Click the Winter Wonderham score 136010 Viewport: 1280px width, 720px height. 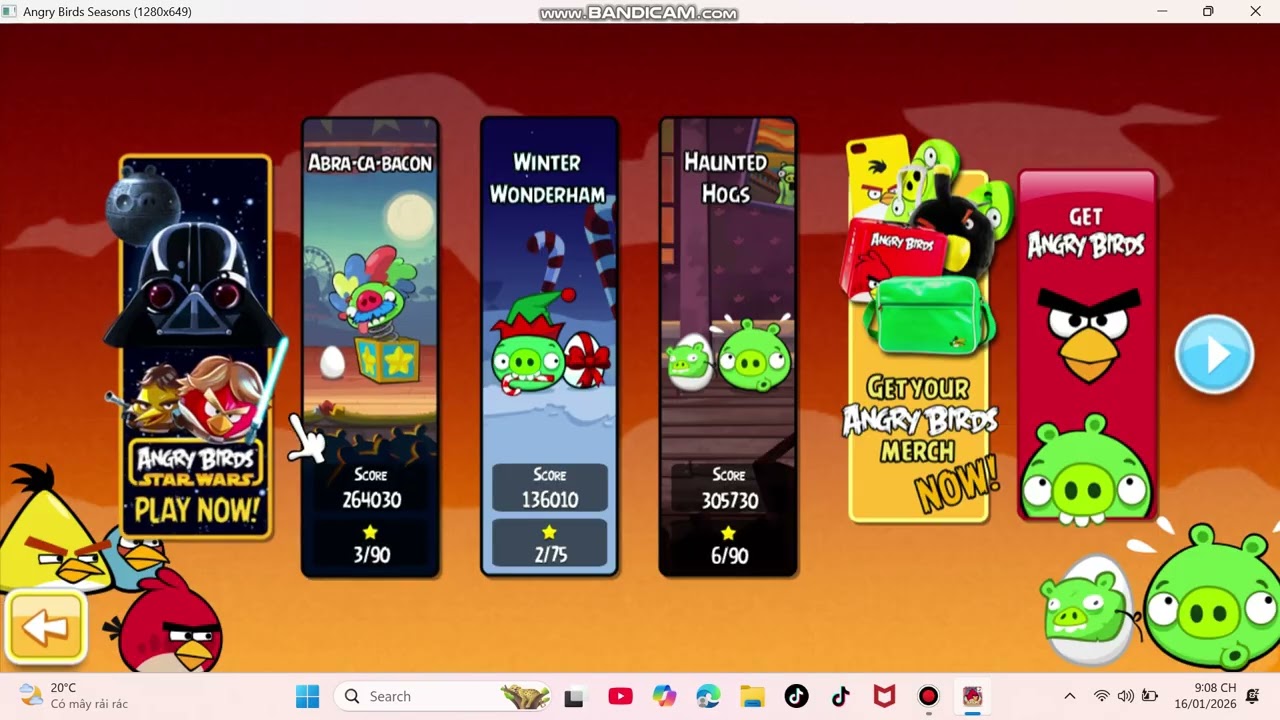click(549, 499)
